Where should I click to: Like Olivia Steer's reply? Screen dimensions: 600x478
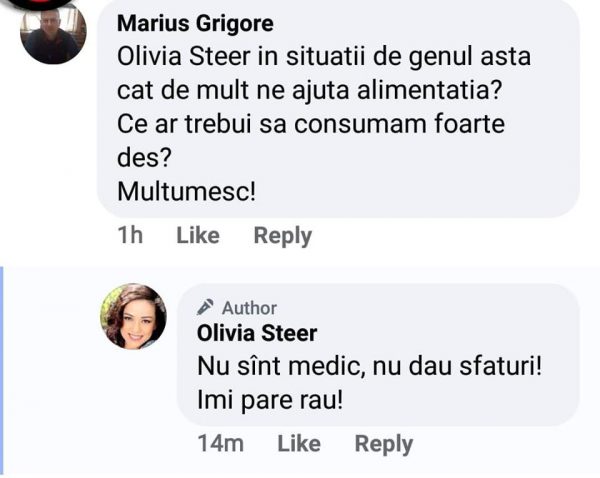point(298,444)
